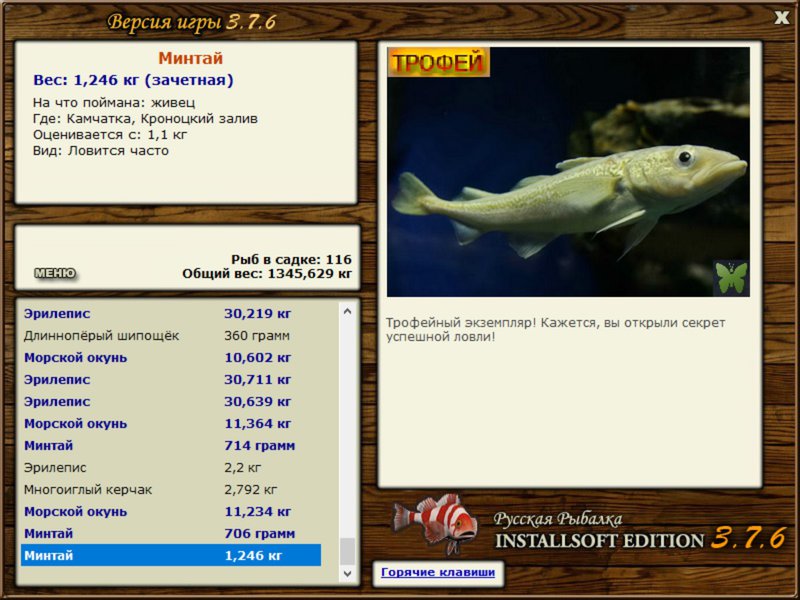Click the Минтай trophy fish photo
The image size is (800, 600).
pyautogui.click(x=568, y=172)
